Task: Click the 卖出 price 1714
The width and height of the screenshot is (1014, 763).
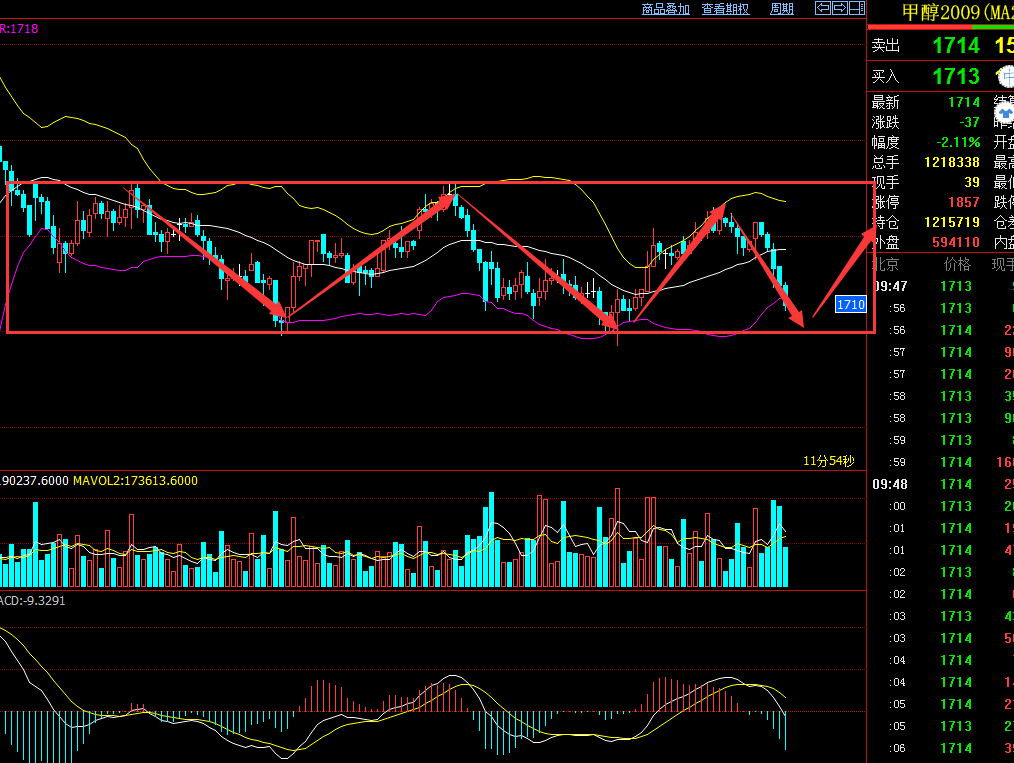Action: coord(956,45)
